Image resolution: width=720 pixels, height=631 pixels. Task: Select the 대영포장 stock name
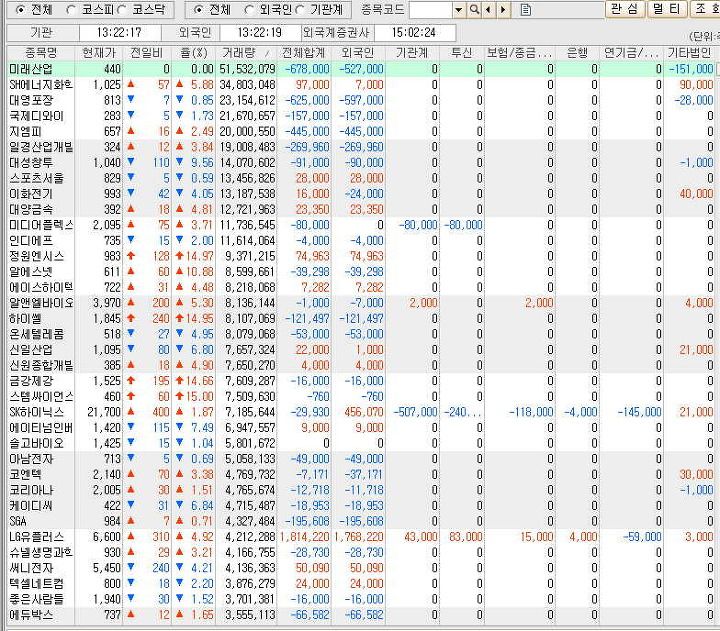[31, 100]
